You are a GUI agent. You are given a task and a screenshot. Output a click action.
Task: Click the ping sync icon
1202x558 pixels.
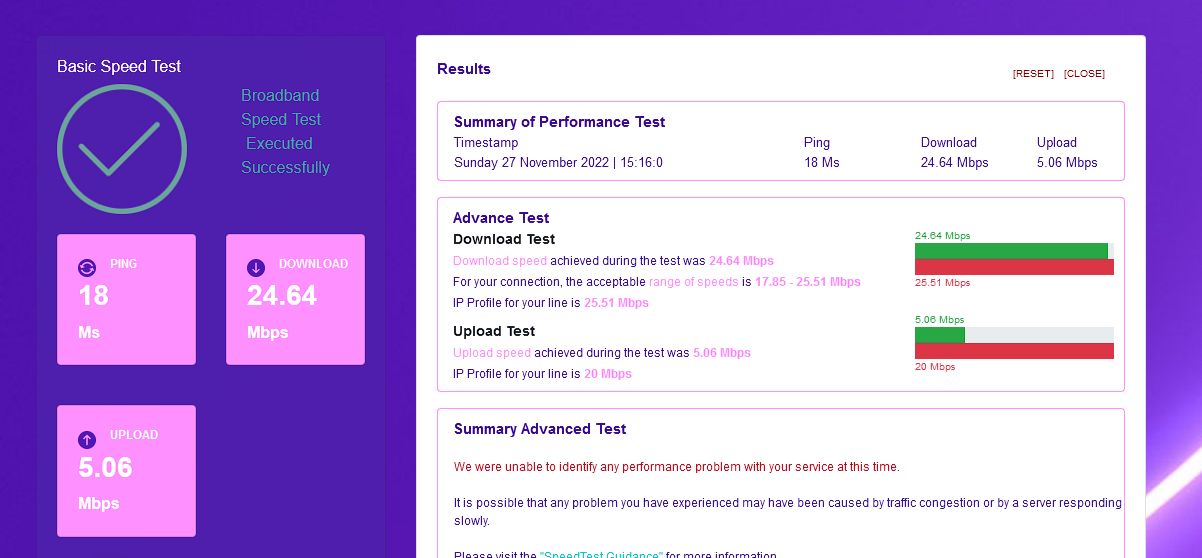(87, 267)
